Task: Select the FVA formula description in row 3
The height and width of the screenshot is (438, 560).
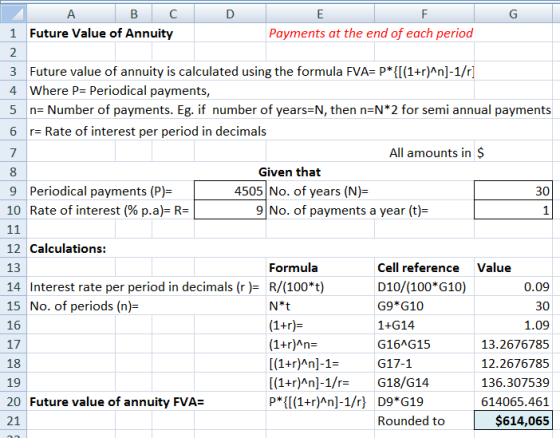Action: (x=252, y=71)
